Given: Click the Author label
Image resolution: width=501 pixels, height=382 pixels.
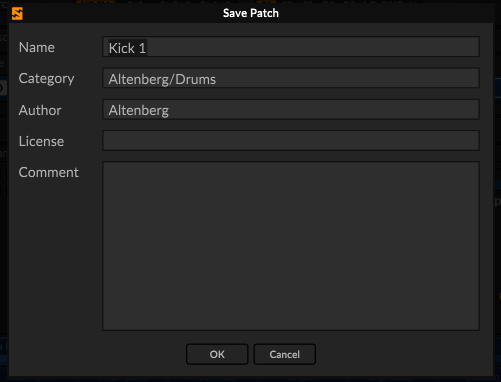Looking at the screenshot, I should (40, 110).
